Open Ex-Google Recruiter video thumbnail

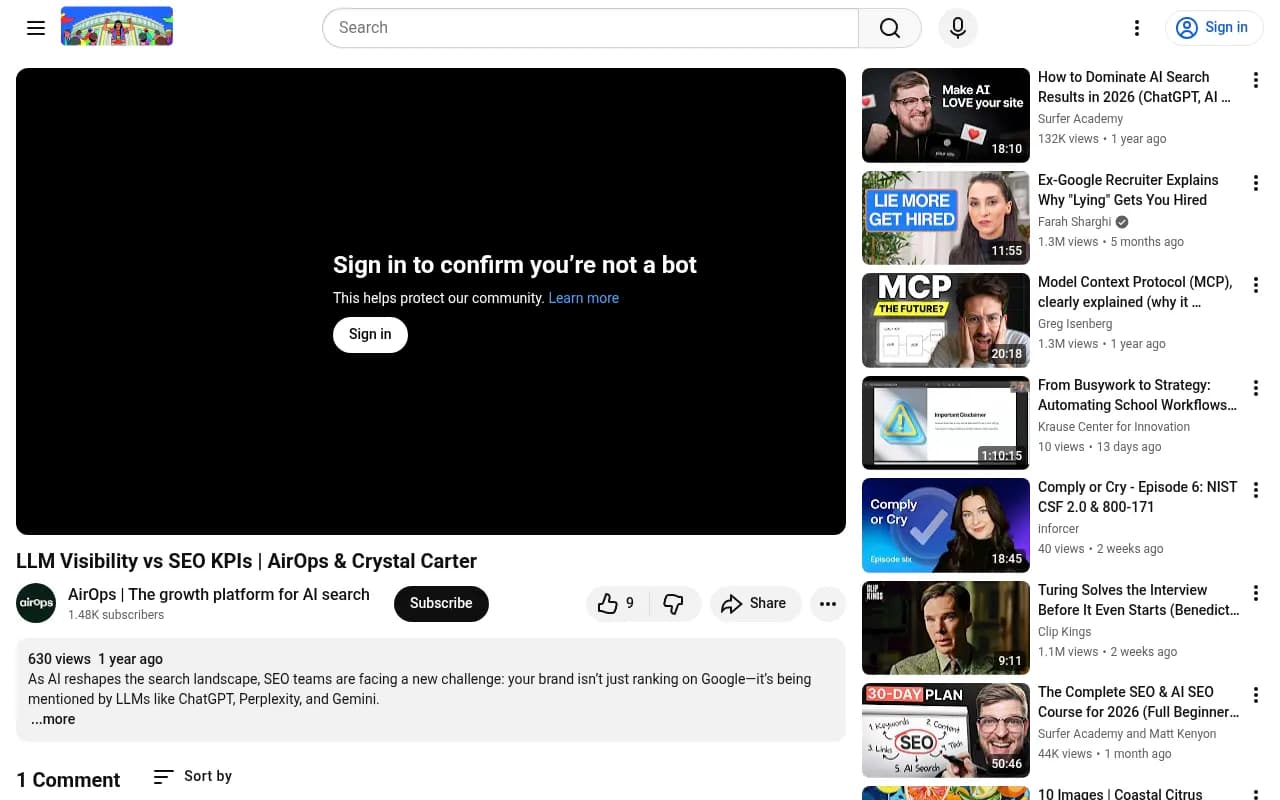tap(946, 218)
